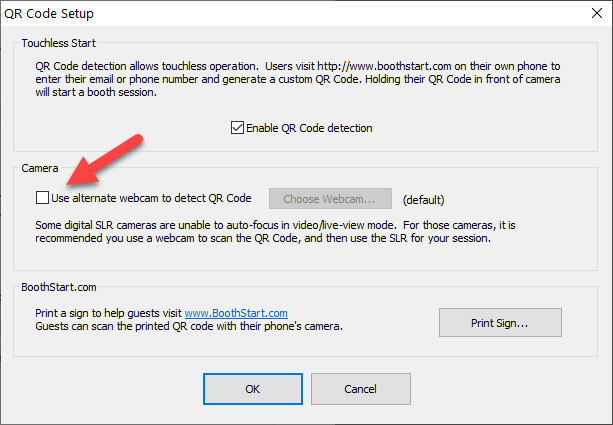Screen dimensions: 613x425
Task: Click the BoothStart.com group heading
Action: pyautogui.click(x=59, y=287)
